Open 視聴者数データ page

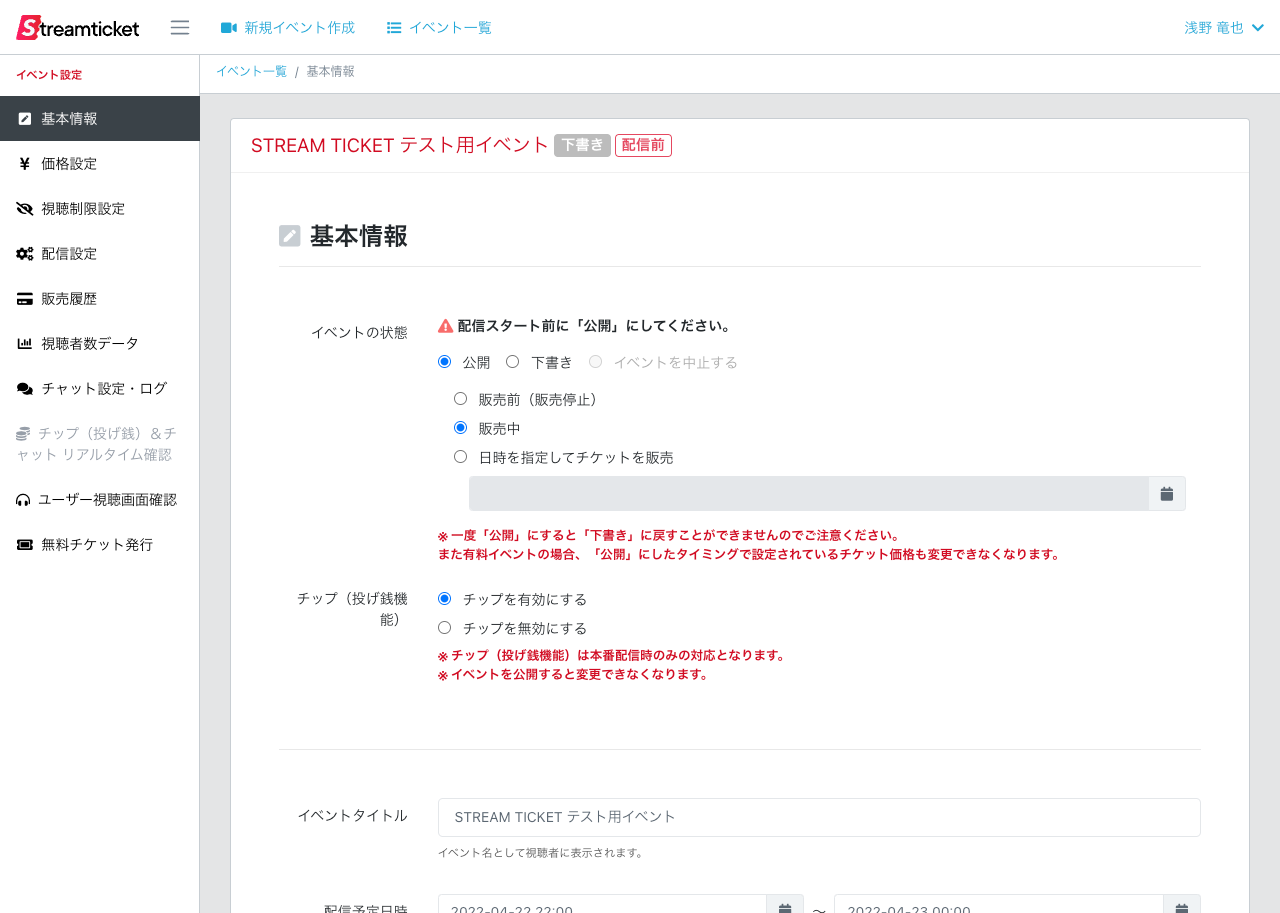[100, 344]
